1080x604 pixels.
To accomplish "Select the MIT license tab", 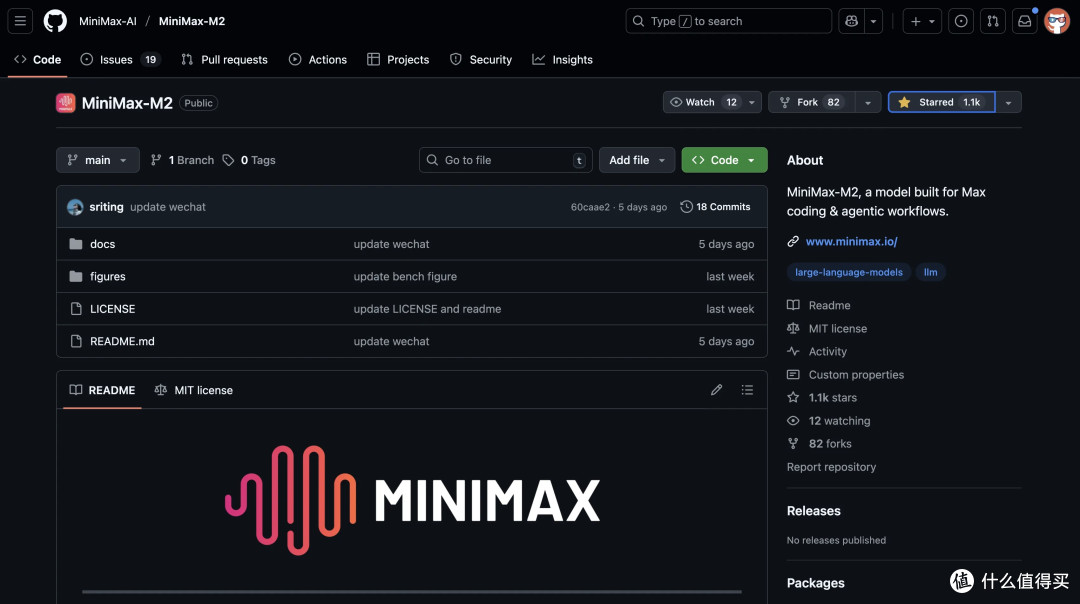I will tap(194, 390).
